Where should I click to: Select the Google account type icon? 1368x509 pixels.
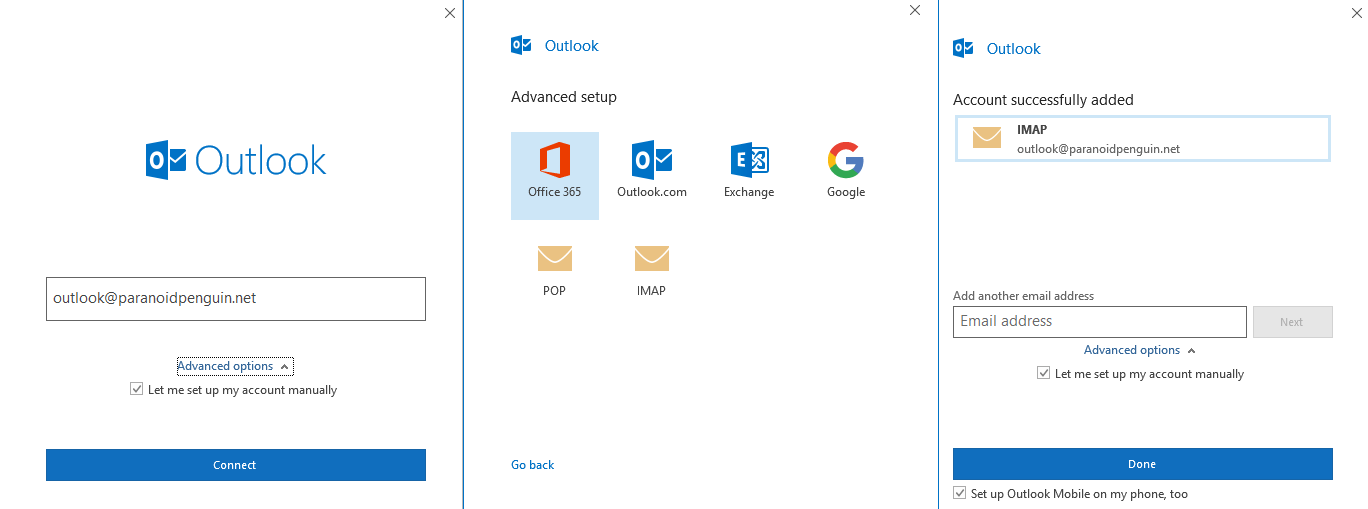[x=846, y=160]
